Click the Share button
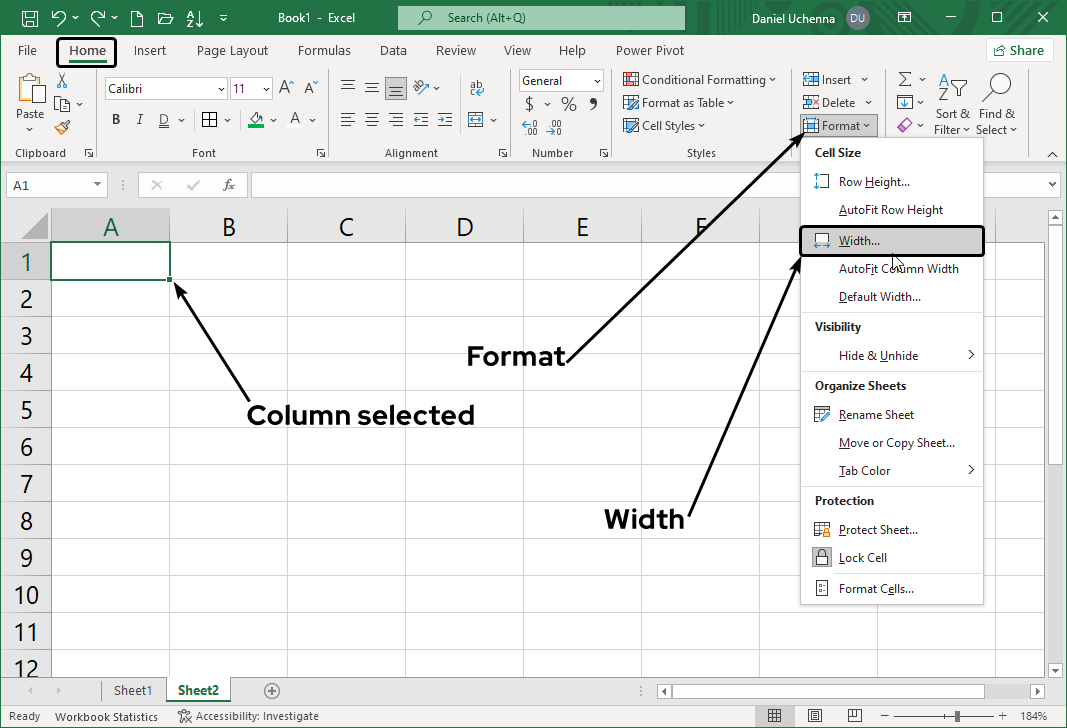Image resolution: width=1067 pixels, height=728 pixels. 1019,50
